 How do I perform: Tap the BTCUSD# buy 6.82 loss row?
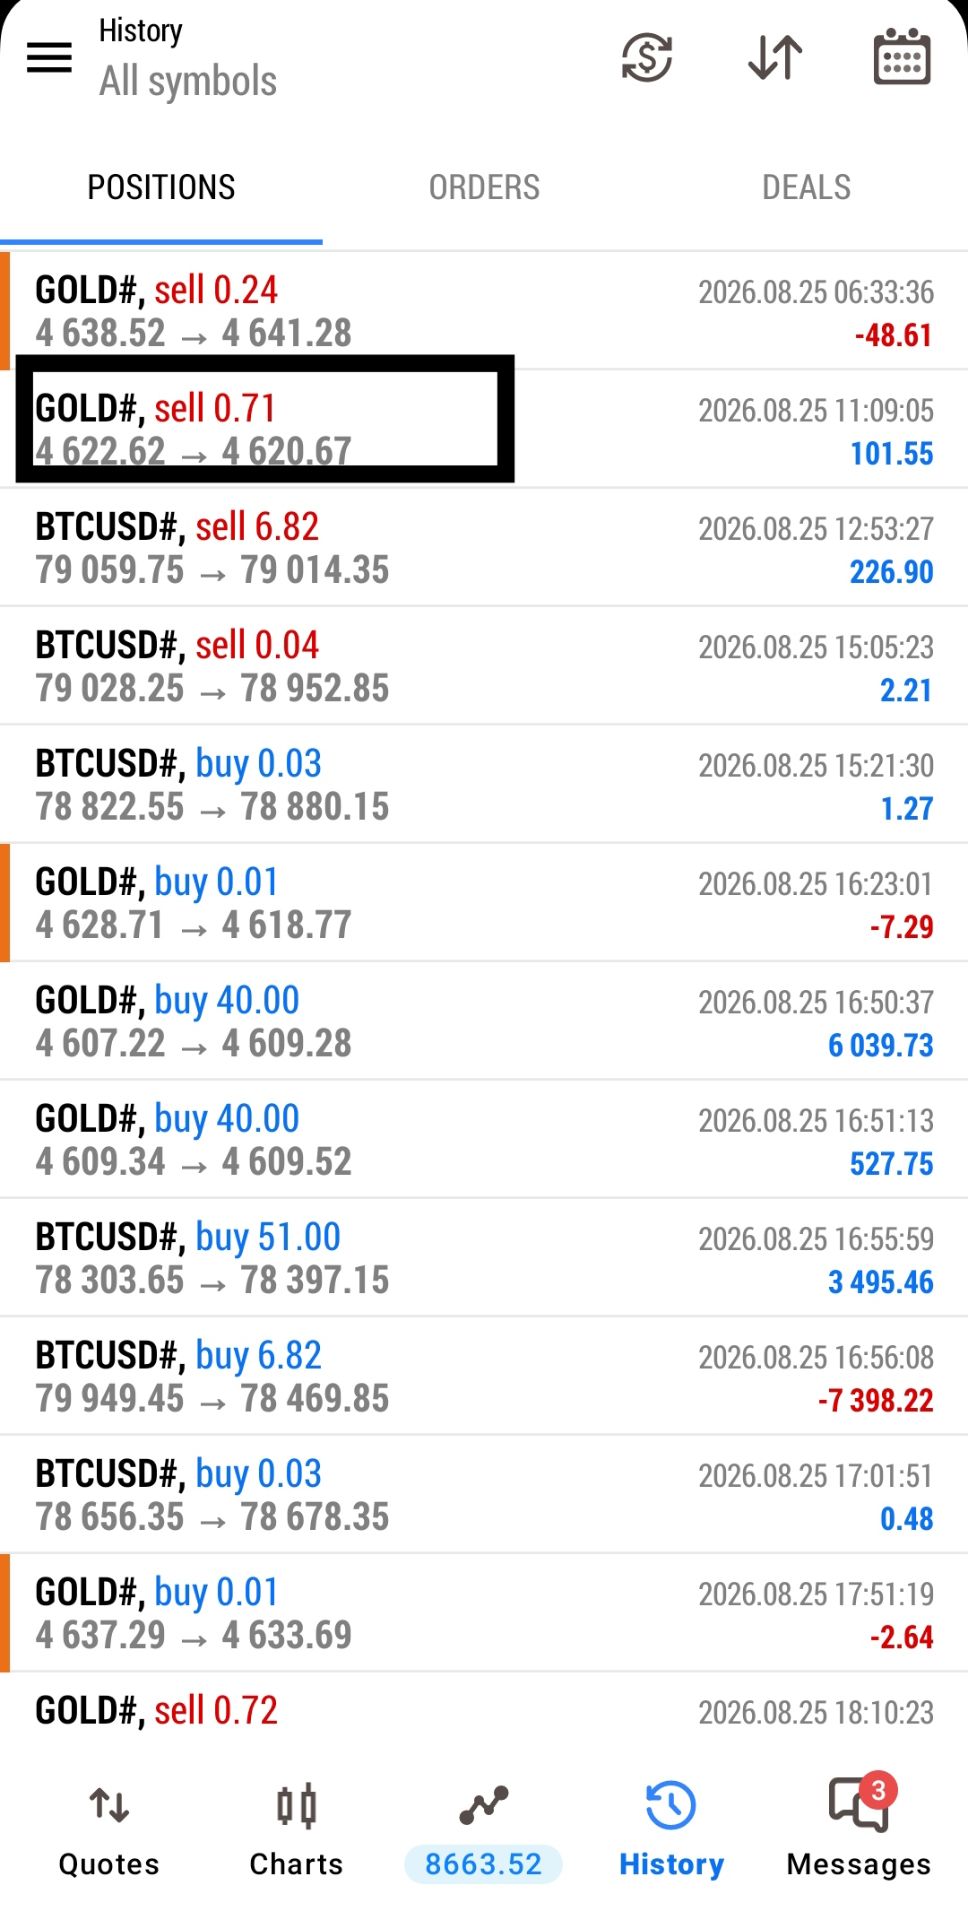pos(484,1376)
